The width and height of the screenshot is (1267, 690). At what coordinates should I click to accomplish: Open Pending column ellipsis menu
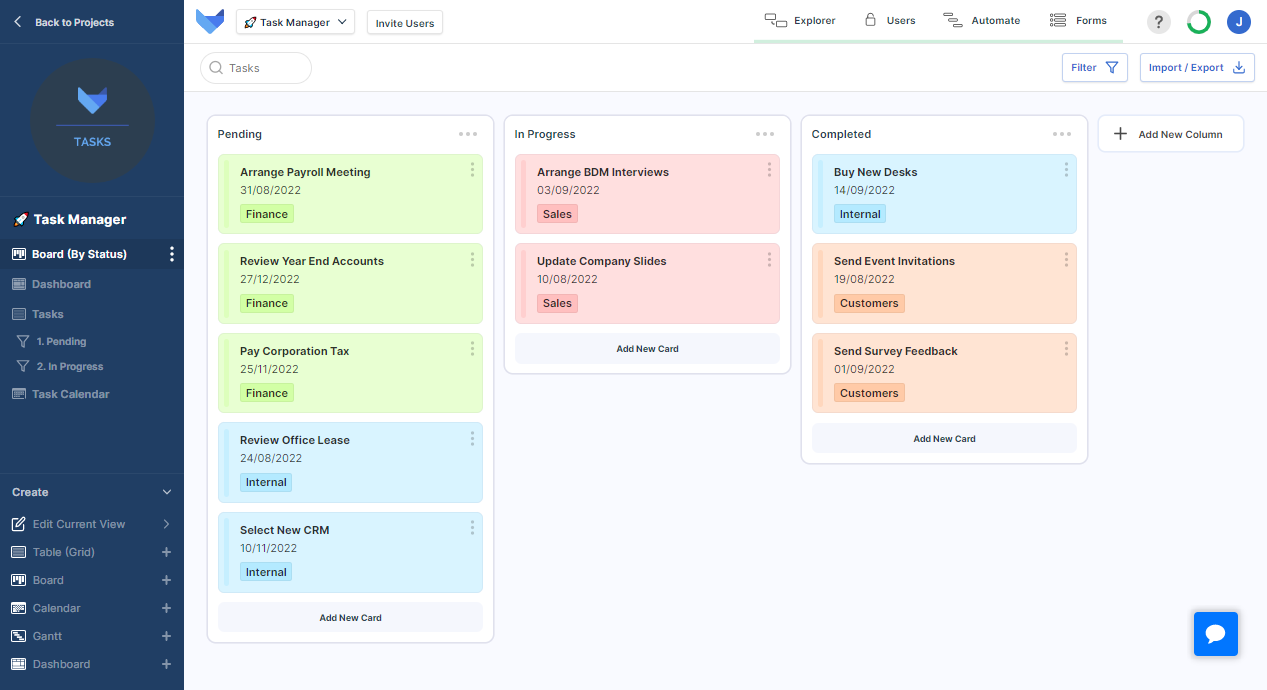pyautogui.click(x=468, y=134)
